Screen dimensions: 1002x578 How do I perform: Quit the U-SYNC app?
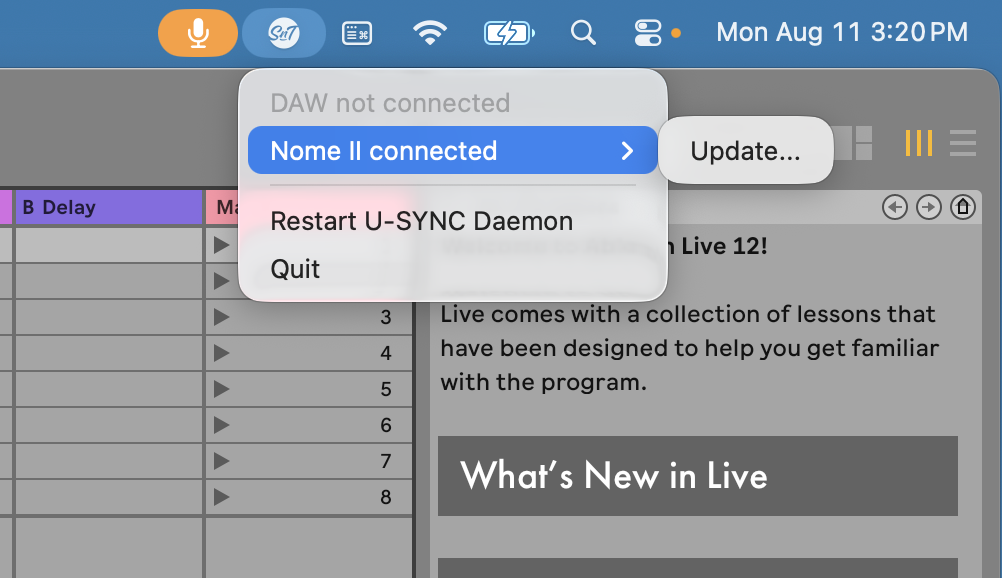coord(295,269)
